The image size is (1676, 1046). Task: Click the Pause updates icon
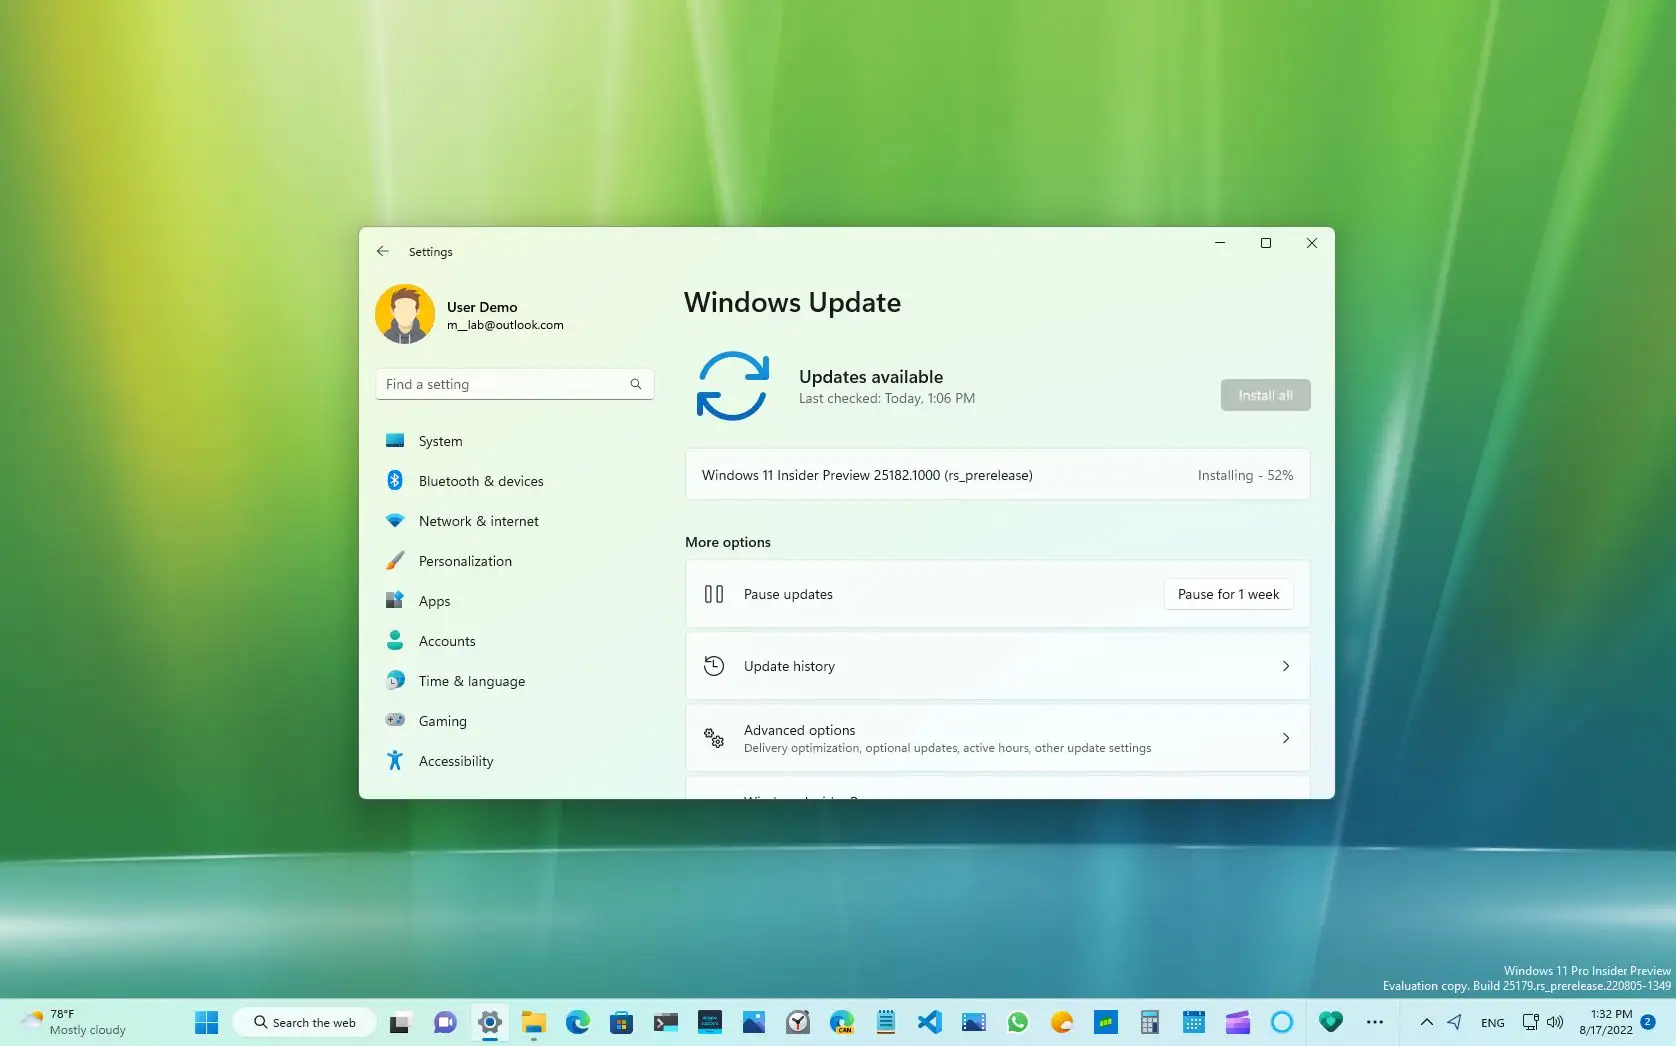click(713, 593)
